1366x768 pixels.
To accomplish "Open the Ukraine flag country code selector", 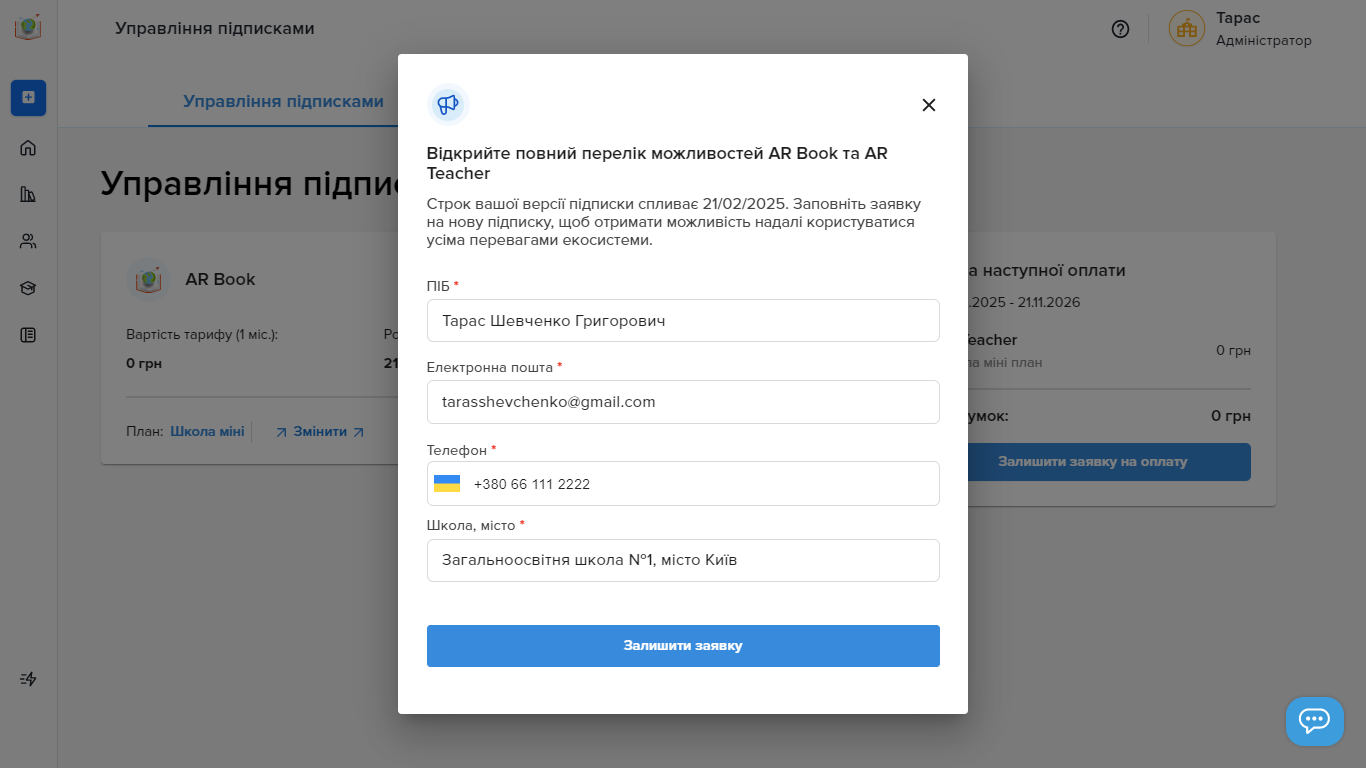I will 447,484.
